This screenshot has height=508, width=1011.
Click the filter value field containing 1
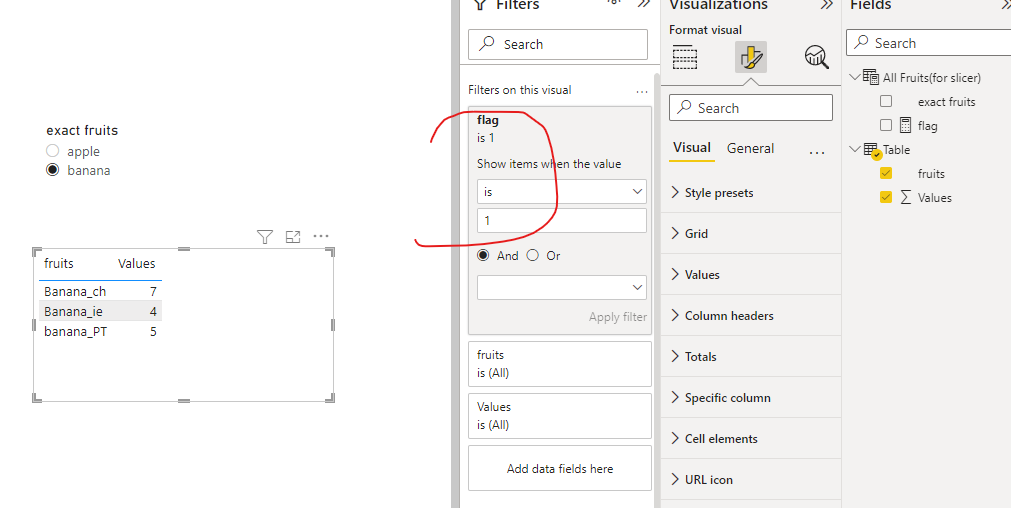pyautogui.click(x=562, y=220)
